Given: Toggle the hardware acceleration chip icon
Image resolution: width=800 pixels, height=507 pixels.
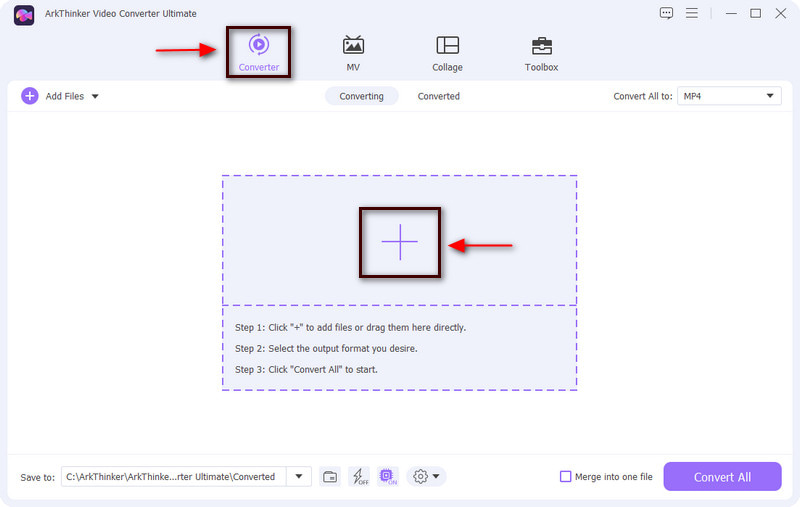Looking at the screenshot, I should 388,477.
